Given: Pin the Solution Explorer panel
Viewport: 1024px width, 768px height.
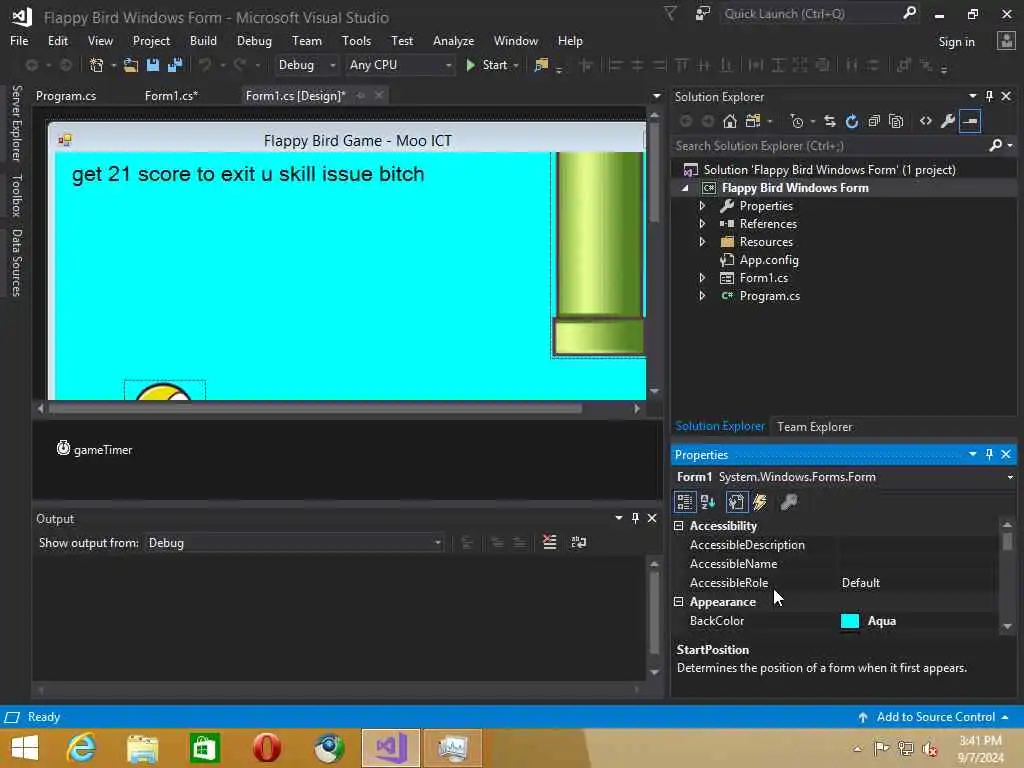Looking at the screenshot, I should pyautogui.click(x=989, y=96).
